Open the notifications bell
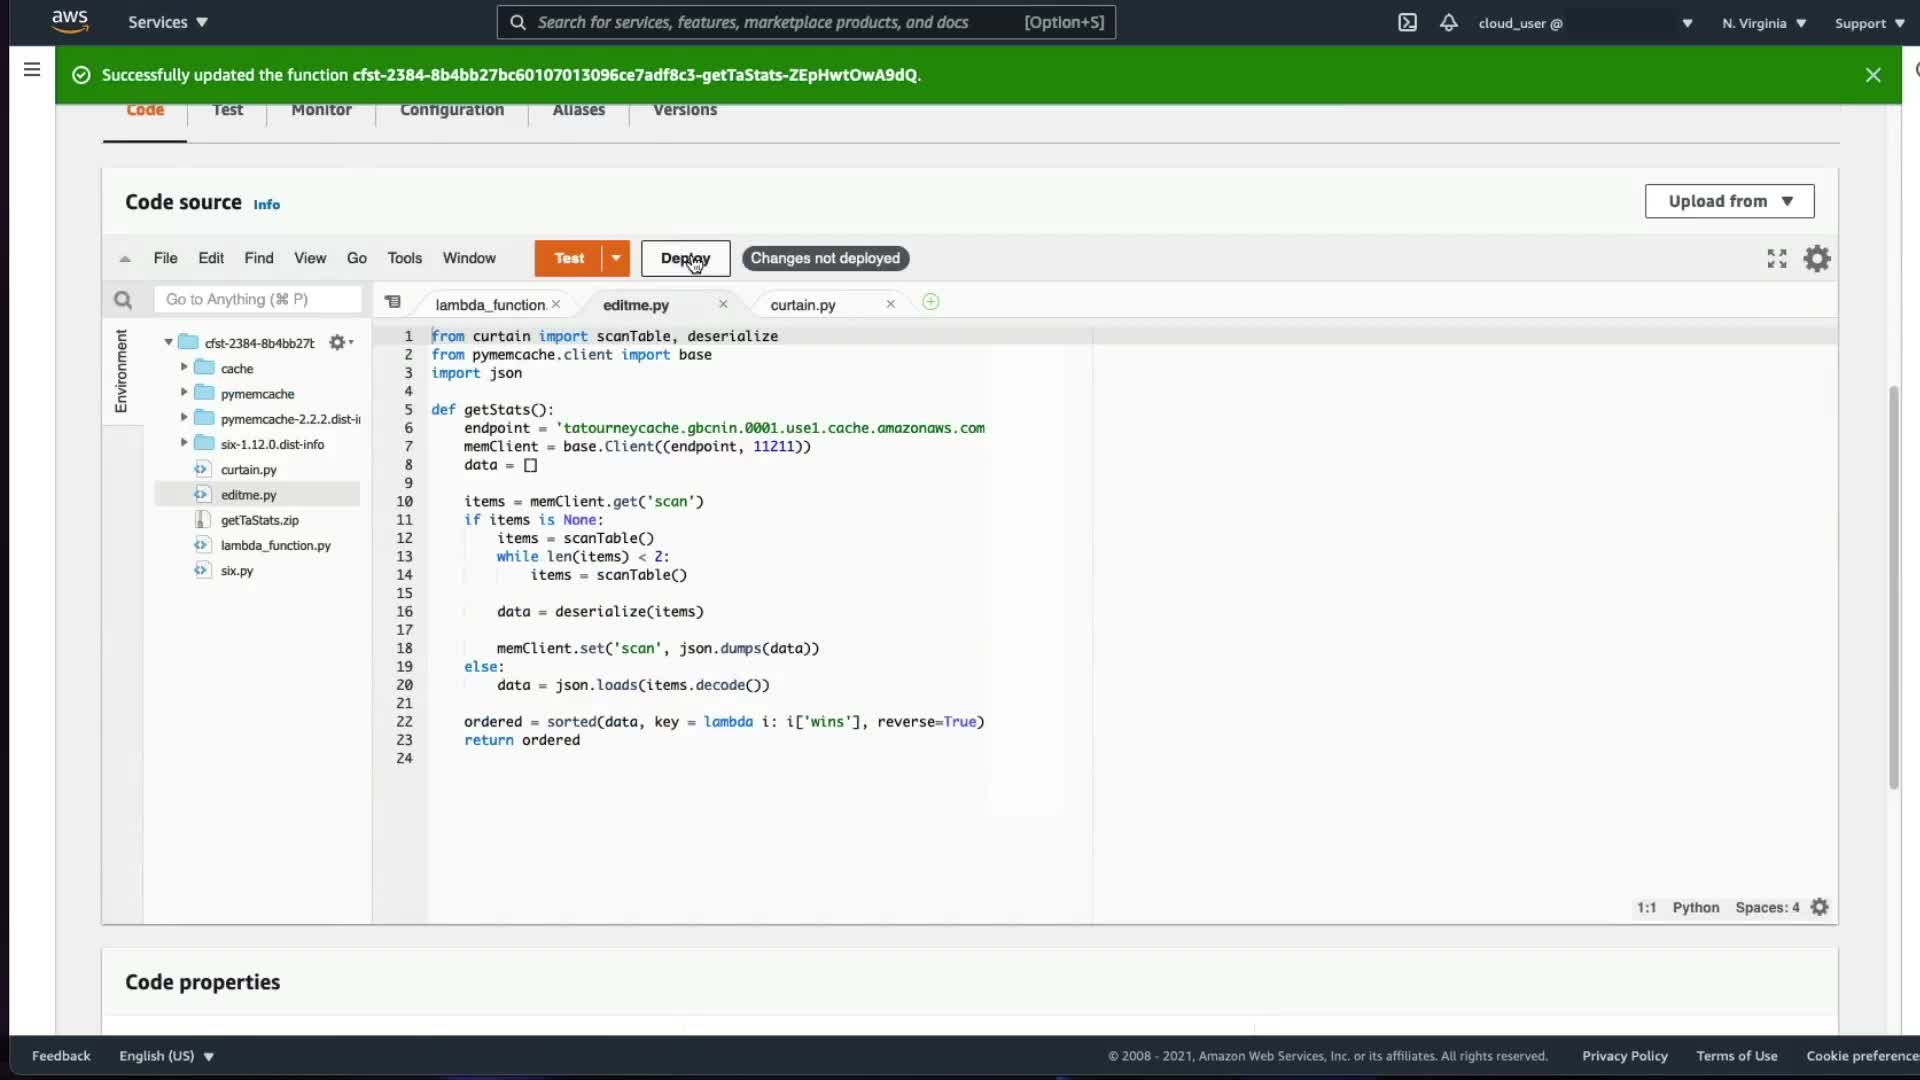This screenshot has height=1080, width=1920. pos(1448,22)
